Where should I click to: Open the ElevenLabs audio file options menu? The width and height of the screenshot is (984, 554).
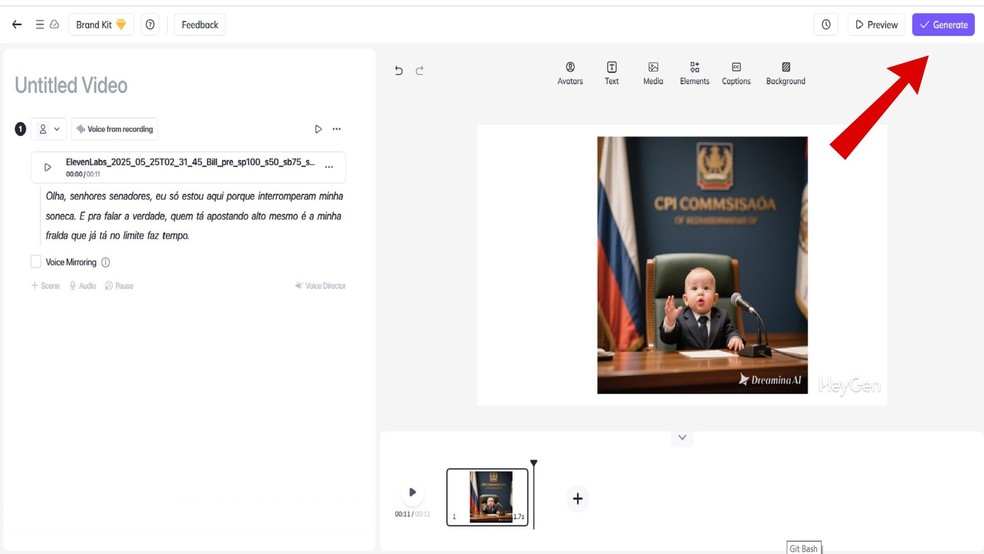329,167
